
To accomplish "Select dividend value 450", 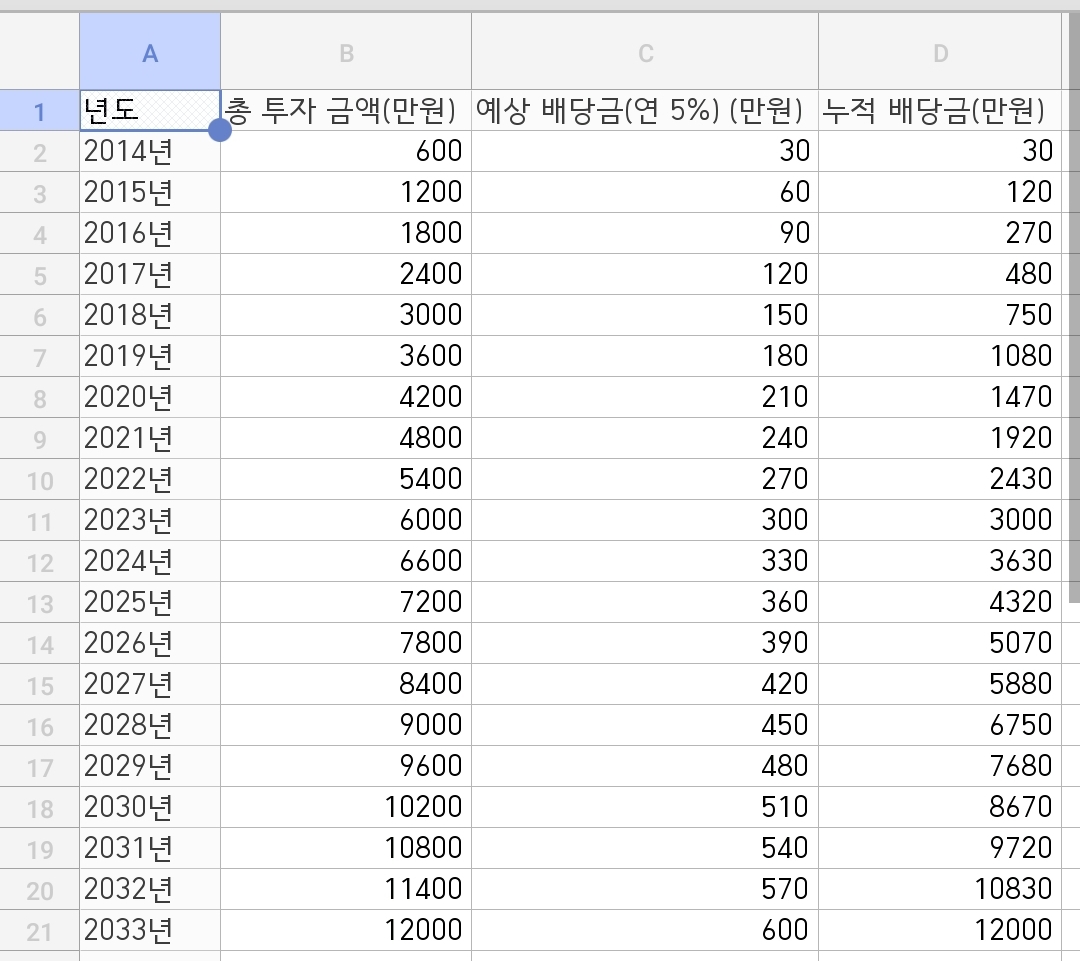I will point(645,725).
